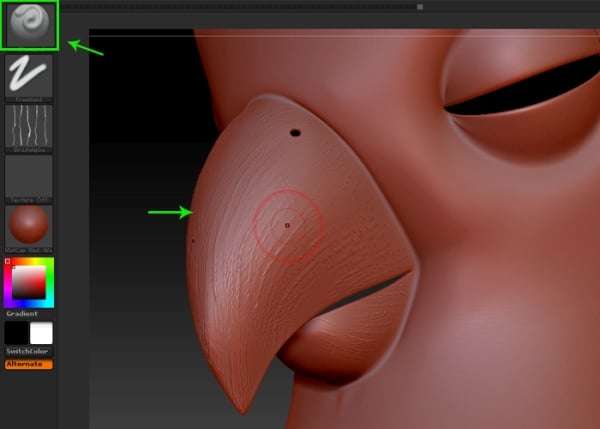
Task: Click the SwitchColor button
Action: pos(29,351)
